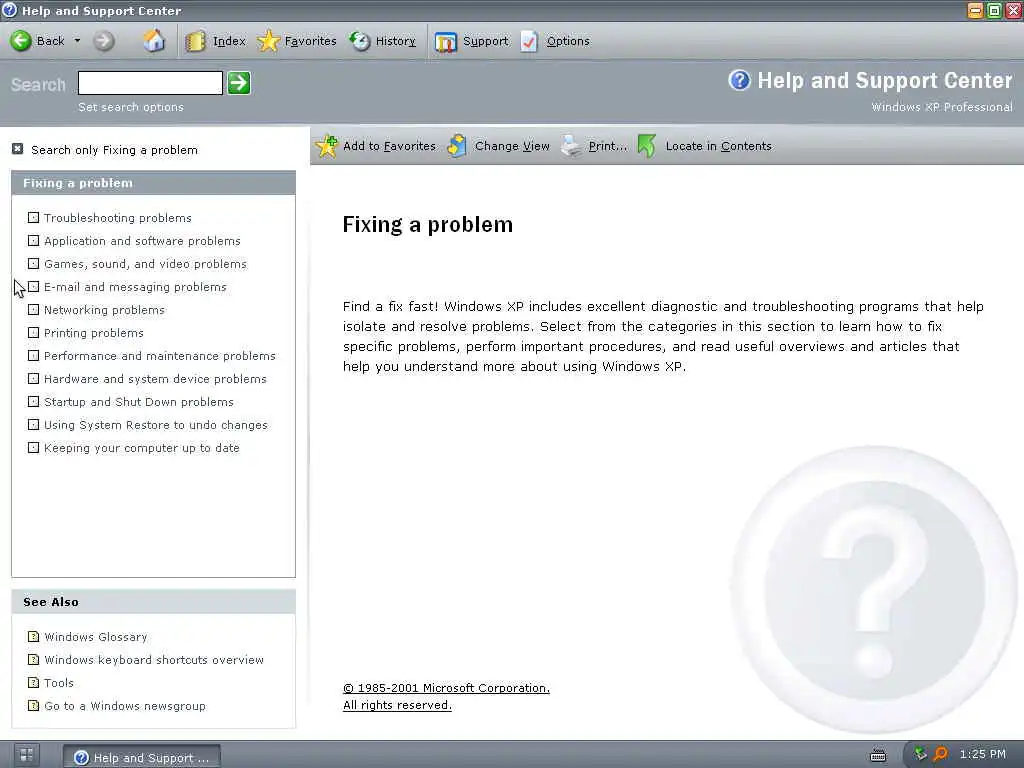Click the 1:25 PM clock

[x=982, y=754]
